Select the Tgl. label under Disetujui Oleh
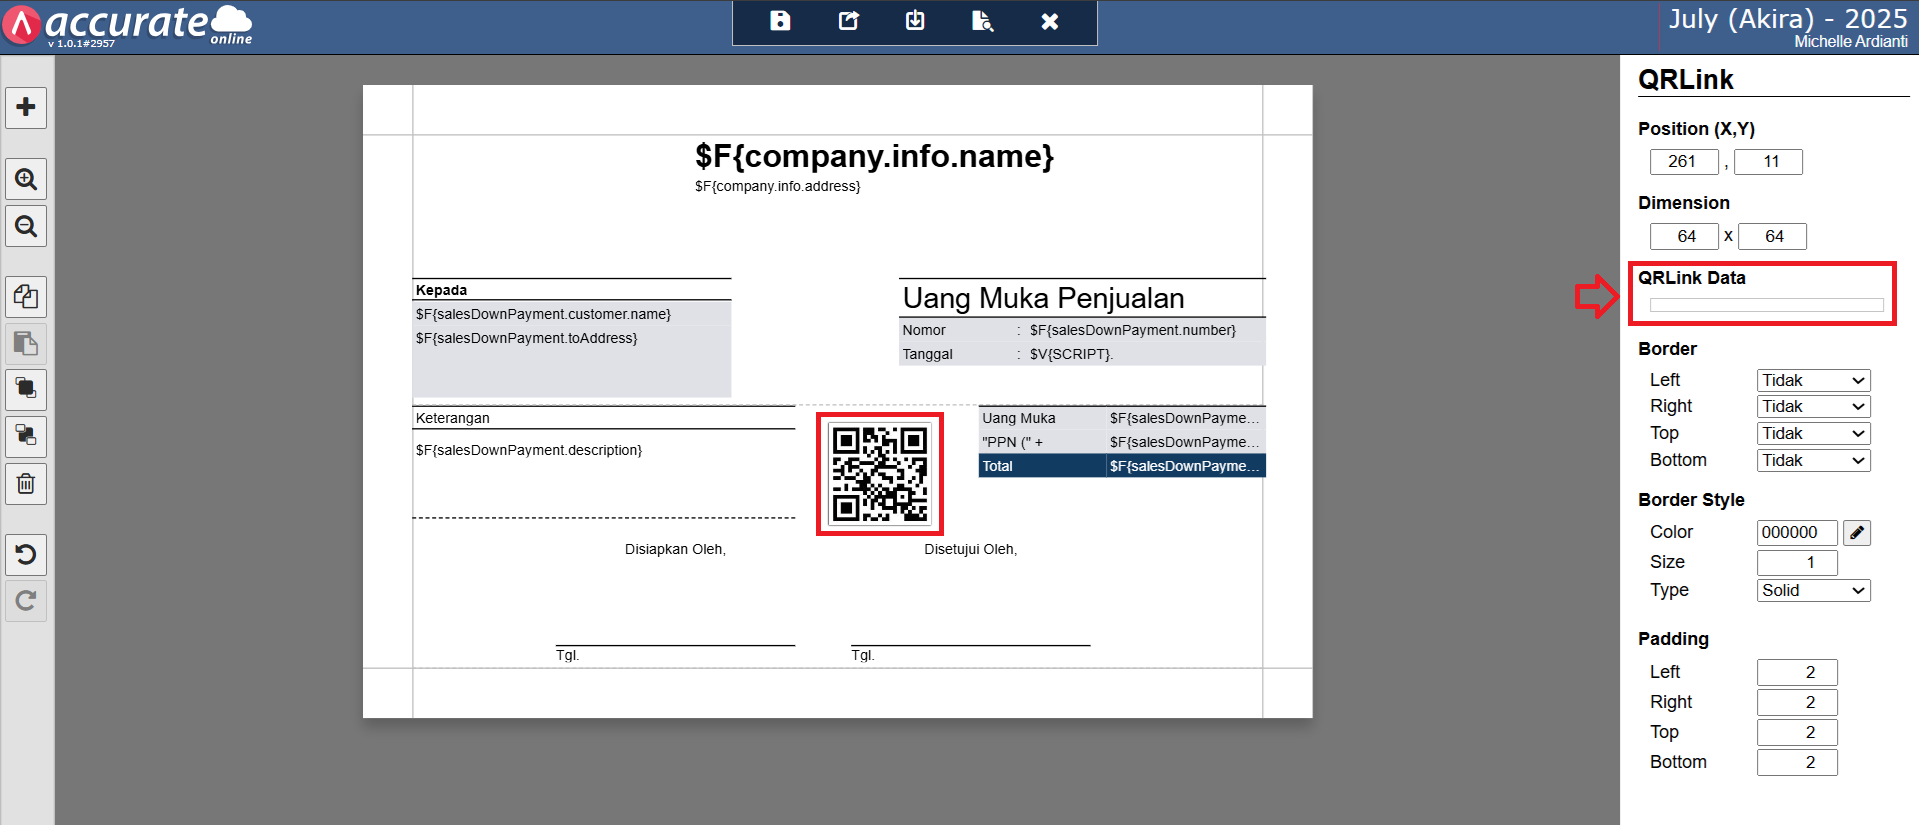The image size is (1919, 825). coord(862,655)
